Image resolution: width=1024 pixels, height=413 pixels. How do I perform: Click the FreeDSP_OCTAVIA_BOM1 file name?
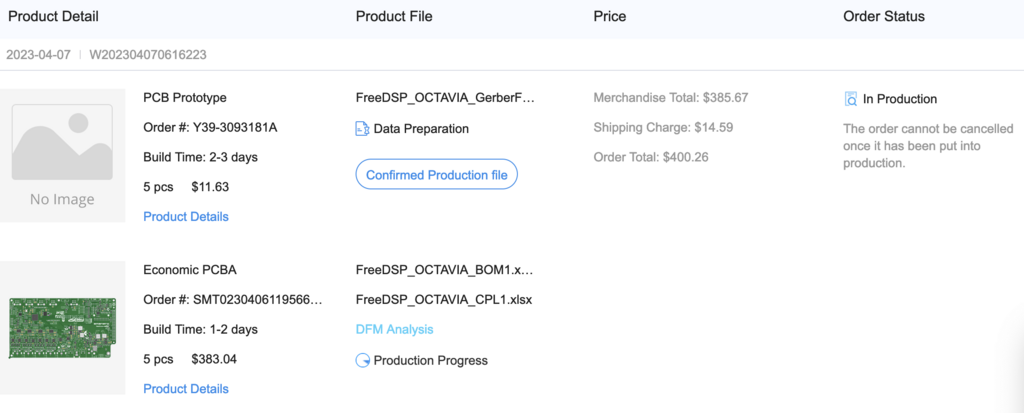point(445,269)
